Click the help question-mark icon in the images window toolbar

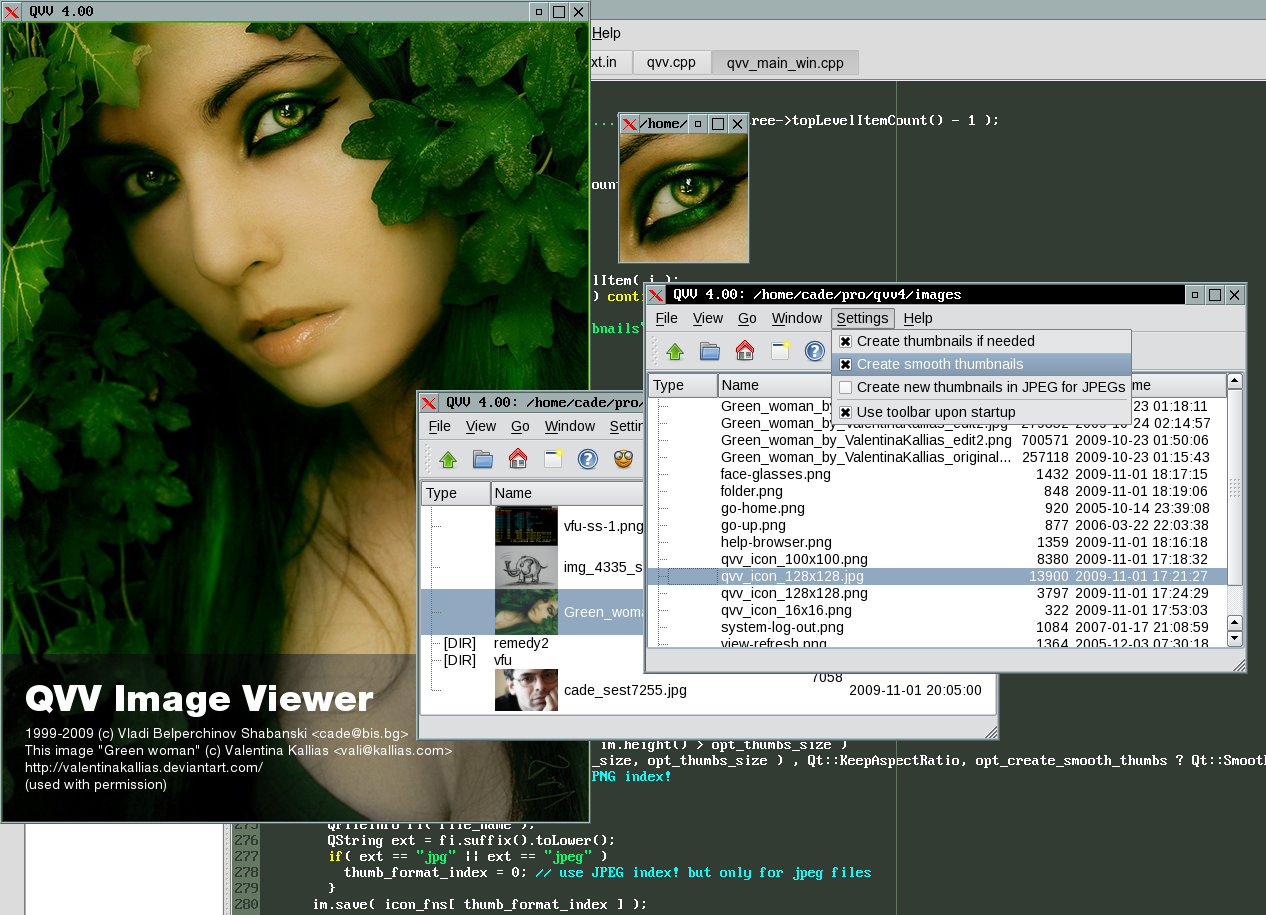coord(815,351)
